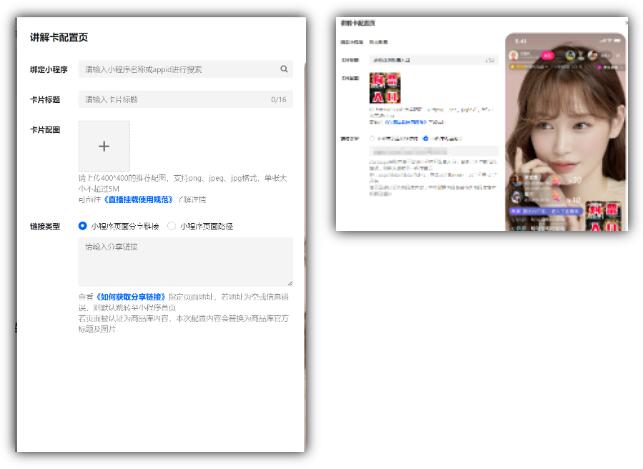Image resolution: width=643 pixels, height=469 pixels.
Task: Click the plus upload box for 卡片配图
Action: [x=104, y=146]
